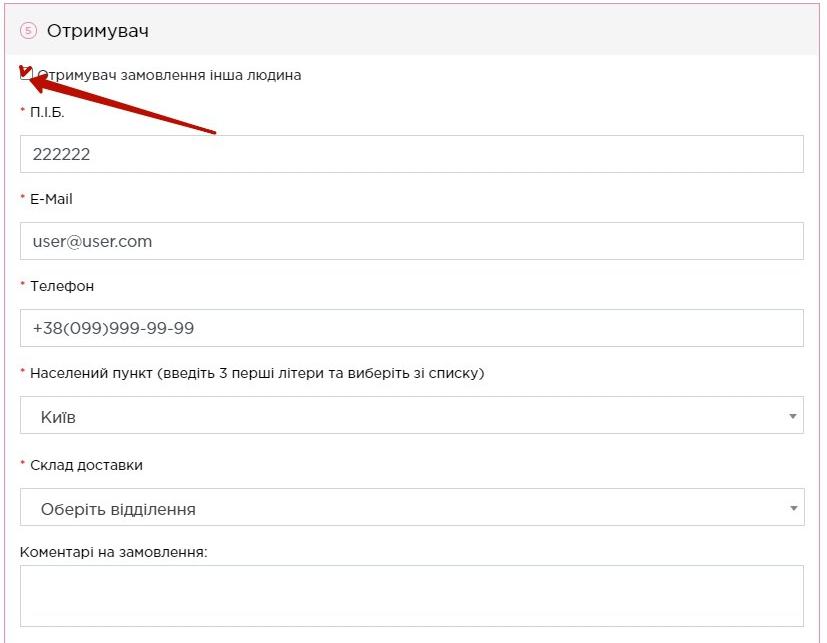The width and height of the screenshot is (827, 643).
Task: Click the Телефон input with +38(099)999-99-99
Action: 411,328
